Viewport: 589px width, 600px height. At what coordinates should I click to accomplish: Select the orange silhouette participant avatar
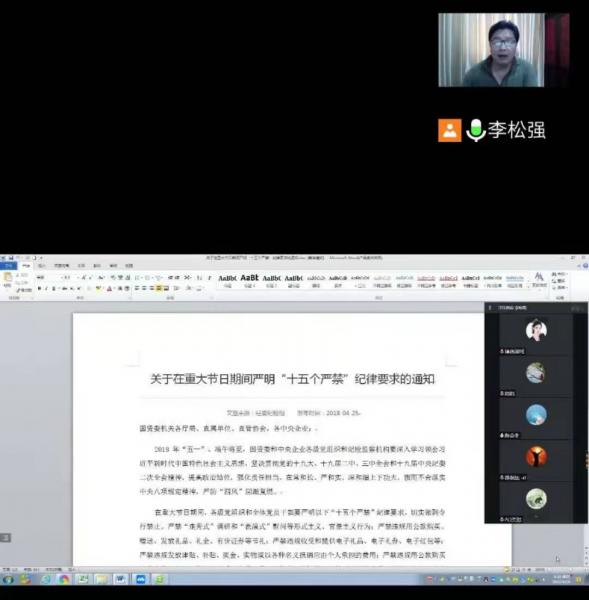click(x=536, y=456)
